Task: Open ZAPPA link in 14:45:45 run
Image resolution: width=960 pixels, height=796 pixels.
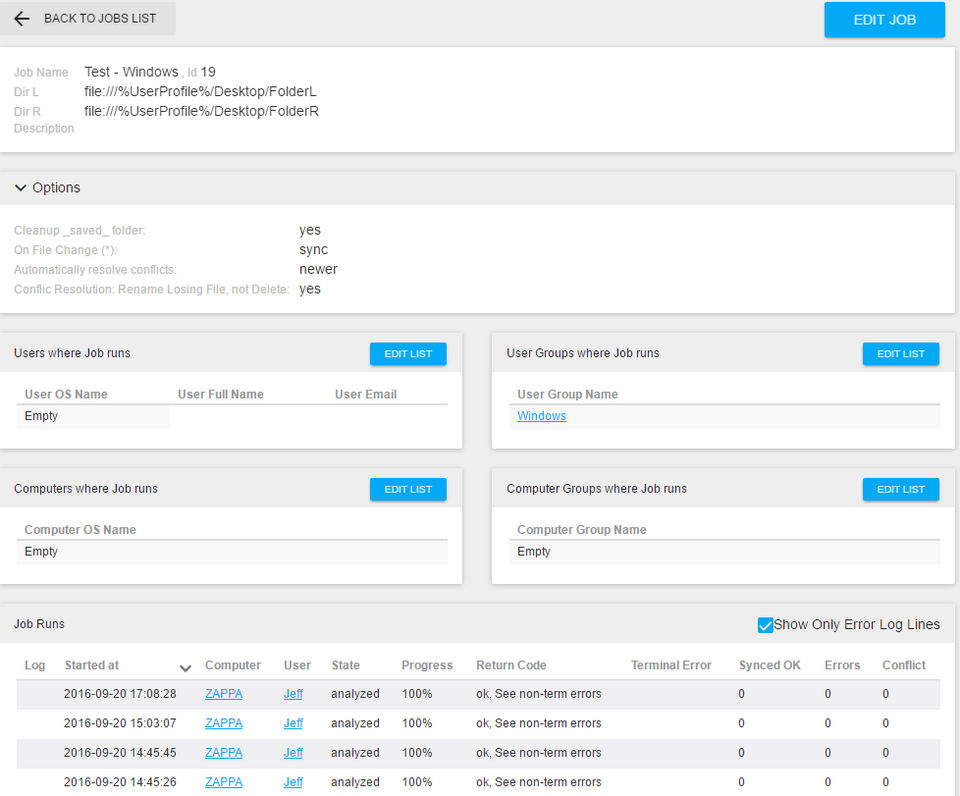Action: coord(223,753)
